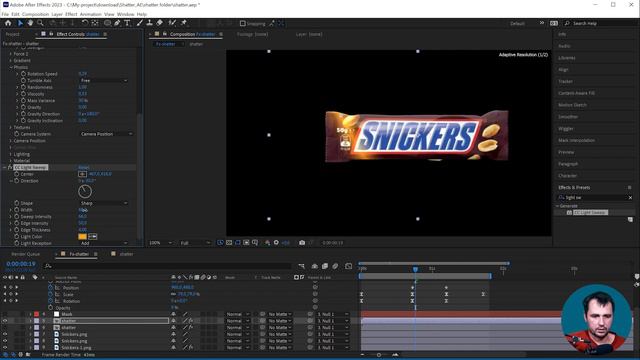Switch to the Project panel tab
640x360 pixels.
(x=13, y=34)
